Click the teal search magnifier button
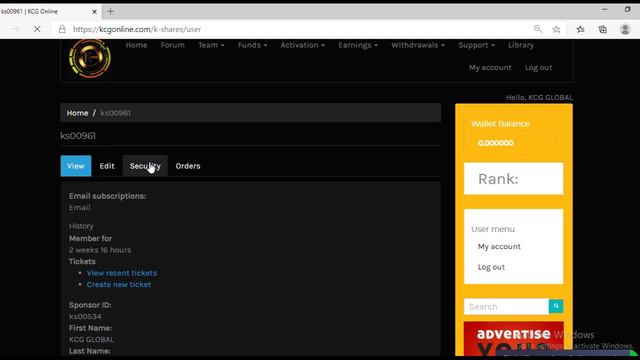 (x=556, y=306)
